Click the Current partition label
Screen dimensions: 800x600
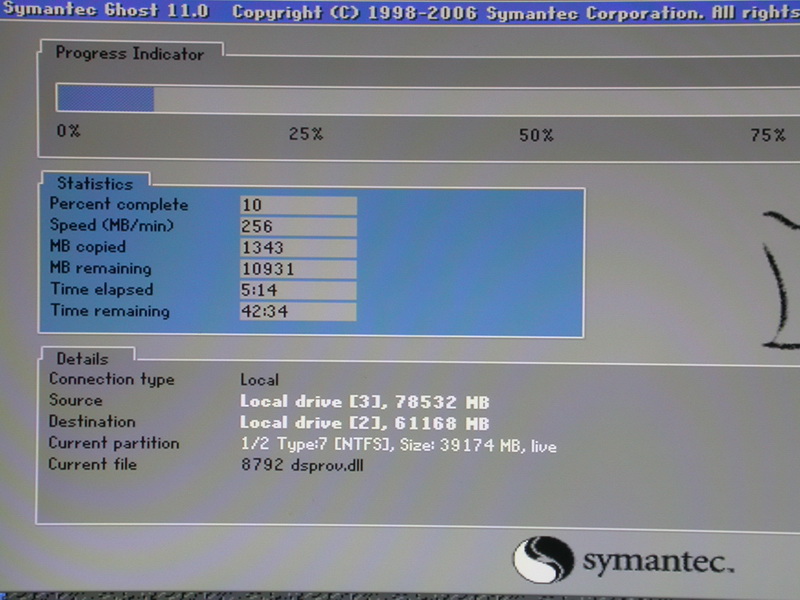(x=114, y=443)
